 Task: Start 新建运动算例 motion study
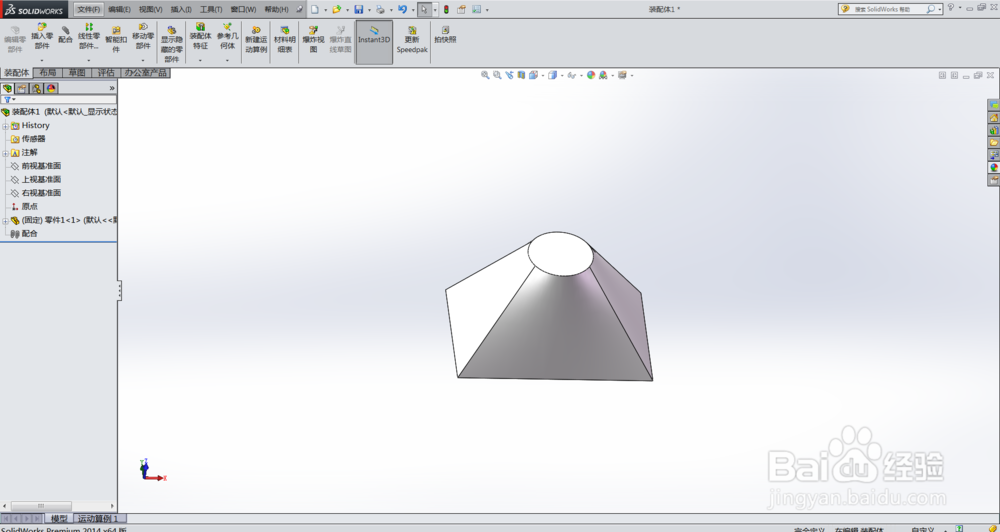tap(256, 40)
